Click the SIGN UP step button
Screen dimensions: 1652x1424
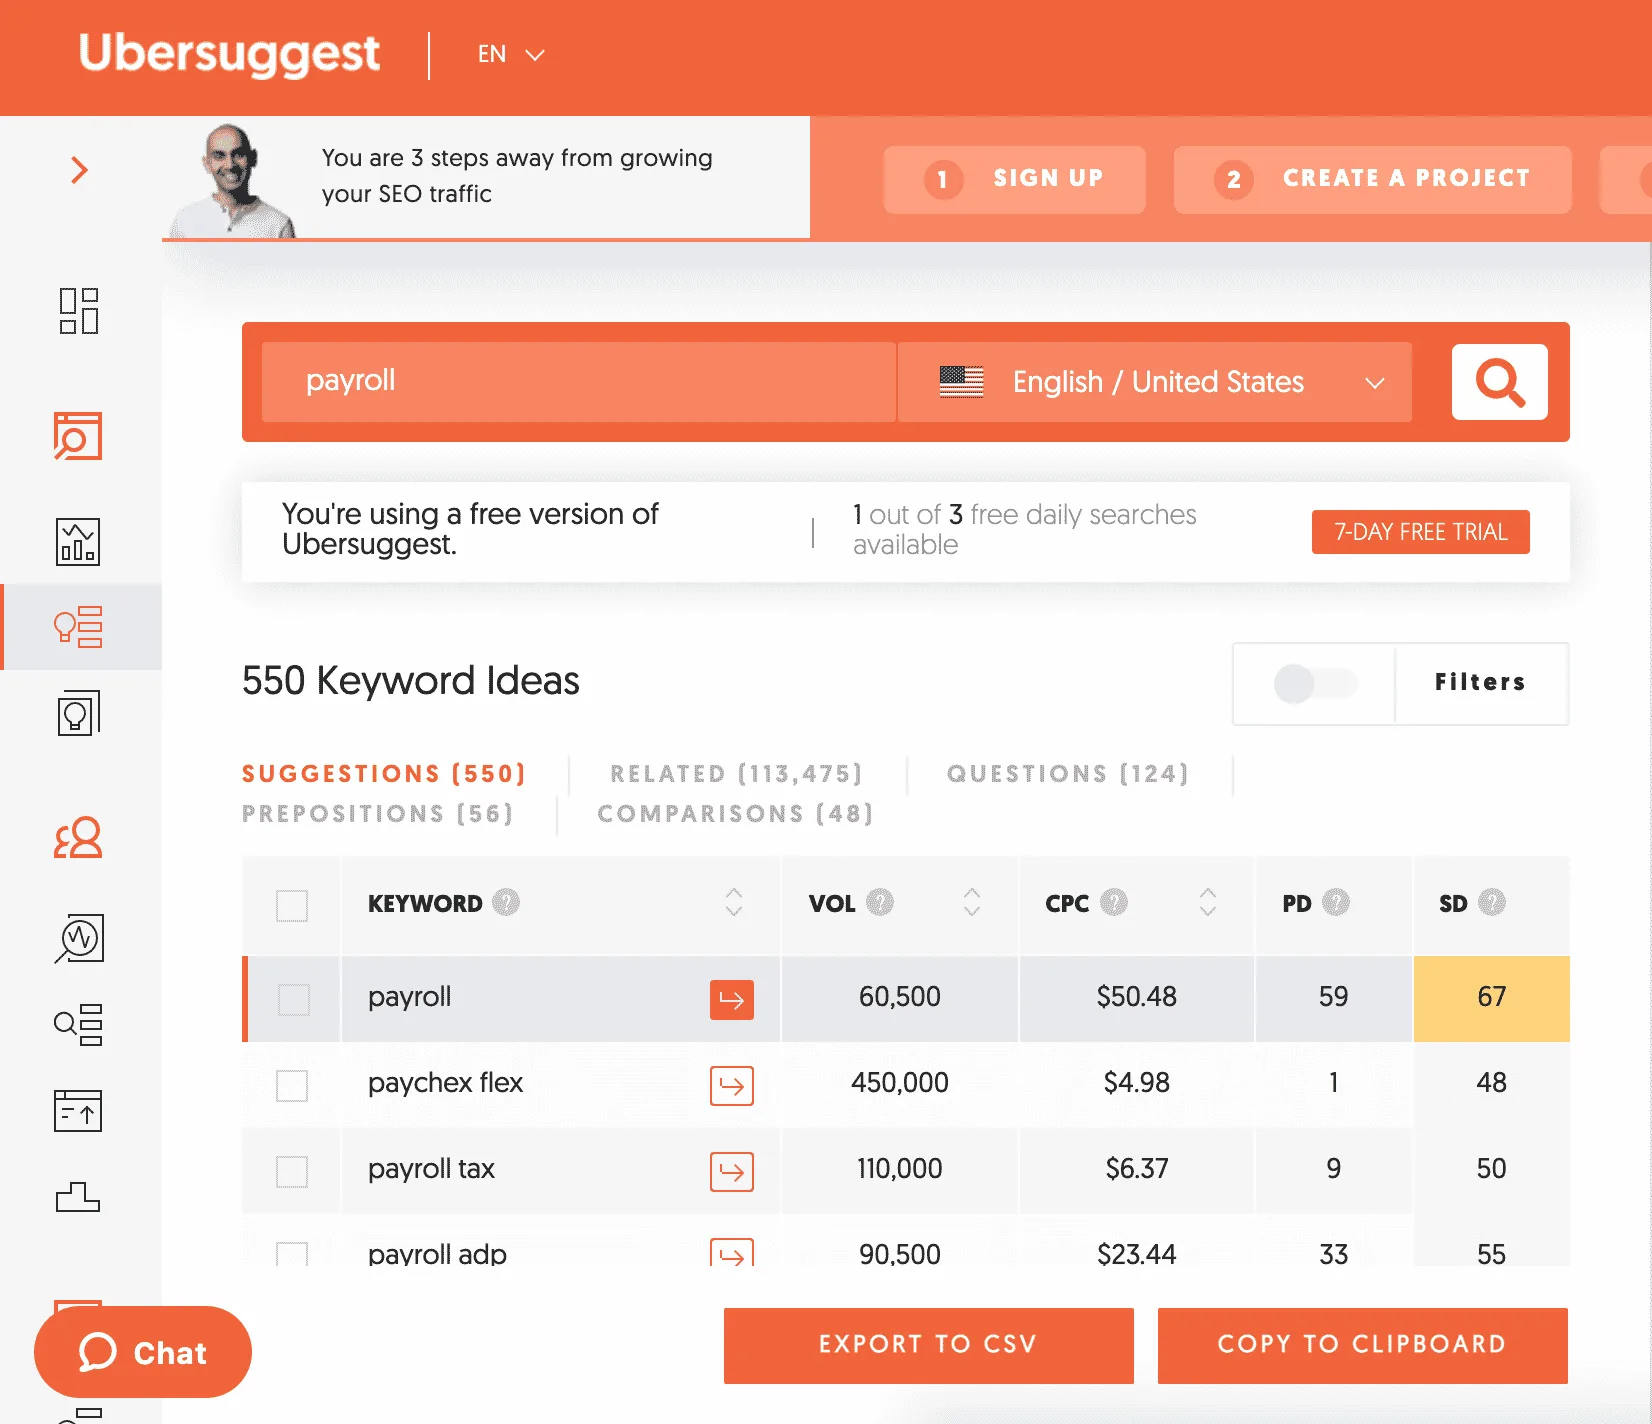coord(1014,179)
